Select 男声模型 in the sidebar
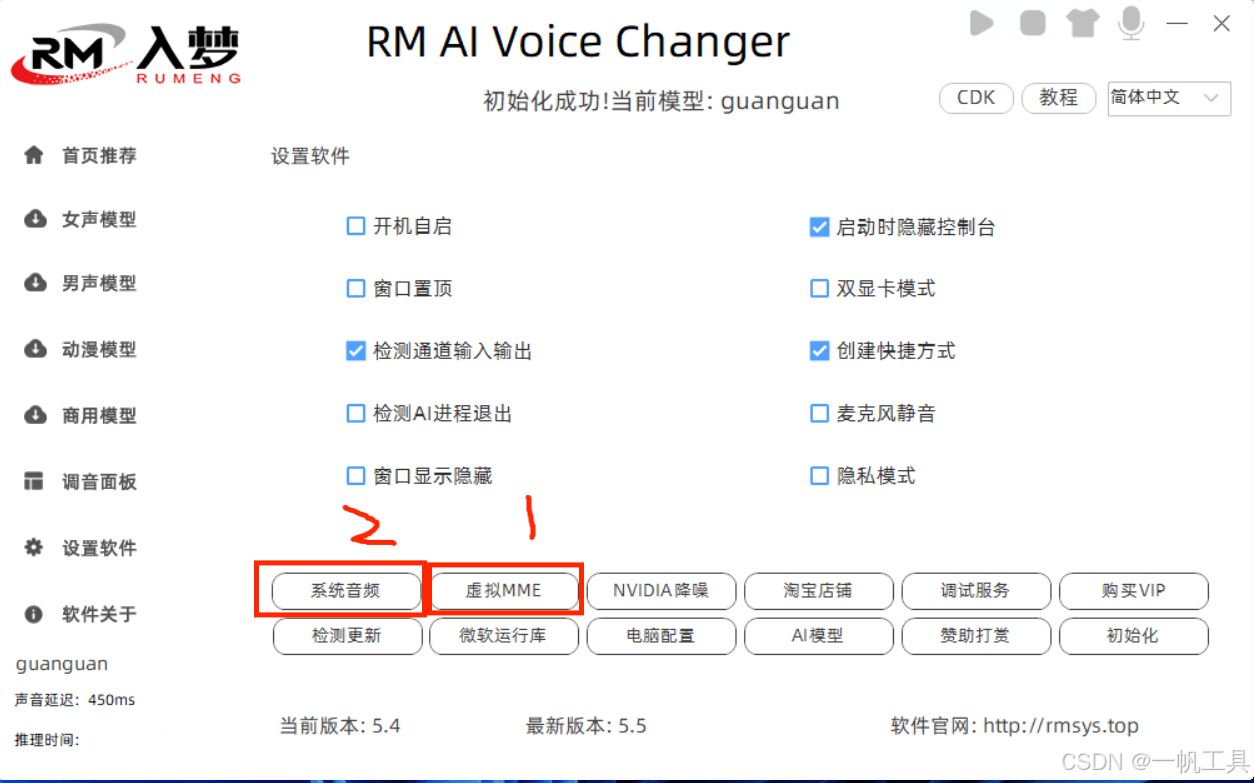Image resolution: width=1254 pixels, height=783 pixels. click(x=99, y=284)
